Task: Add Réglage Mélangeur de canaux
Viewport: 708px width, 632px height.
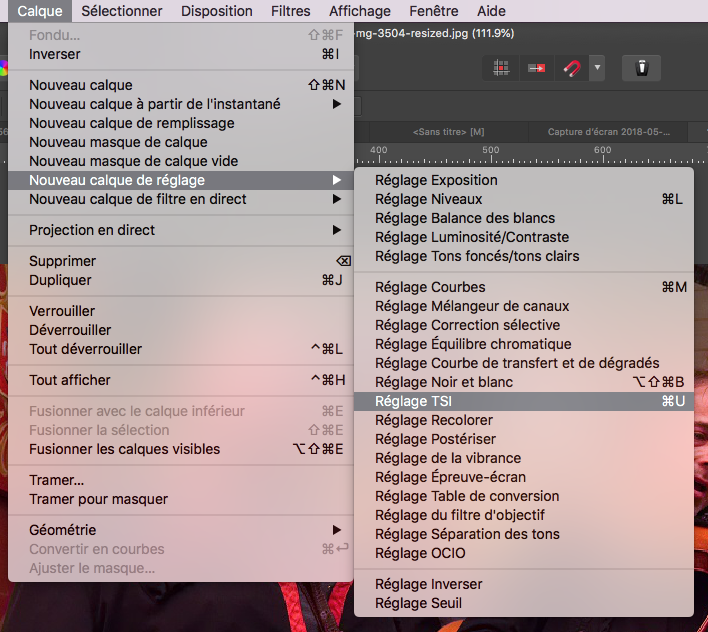Action: pos(524,306)
